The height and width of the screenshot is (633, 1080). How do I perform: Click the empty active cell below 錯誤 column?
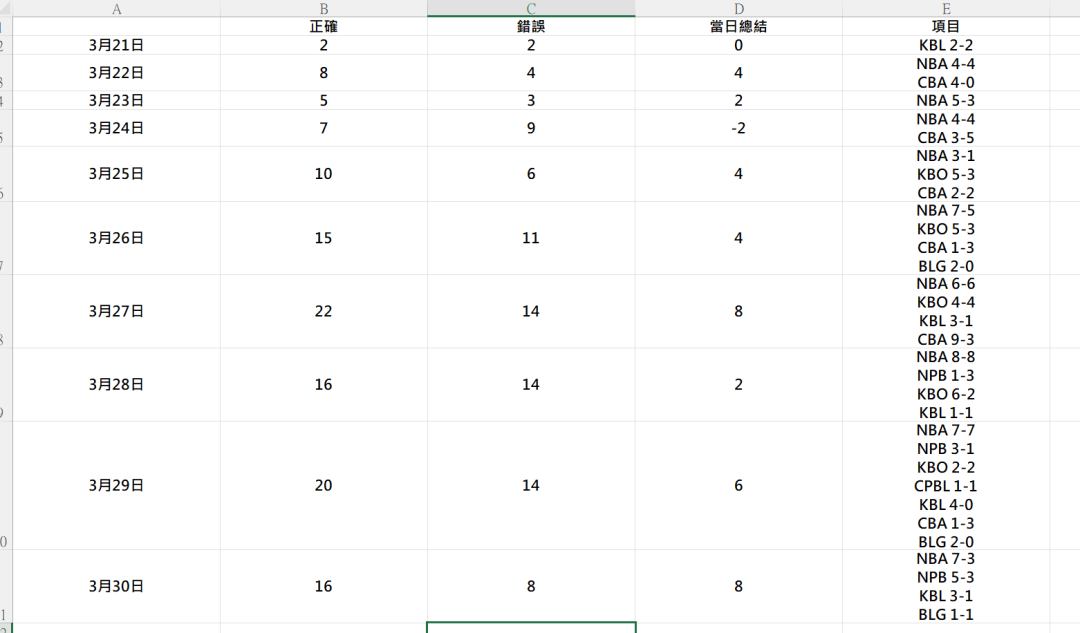[x=531, y=628]
